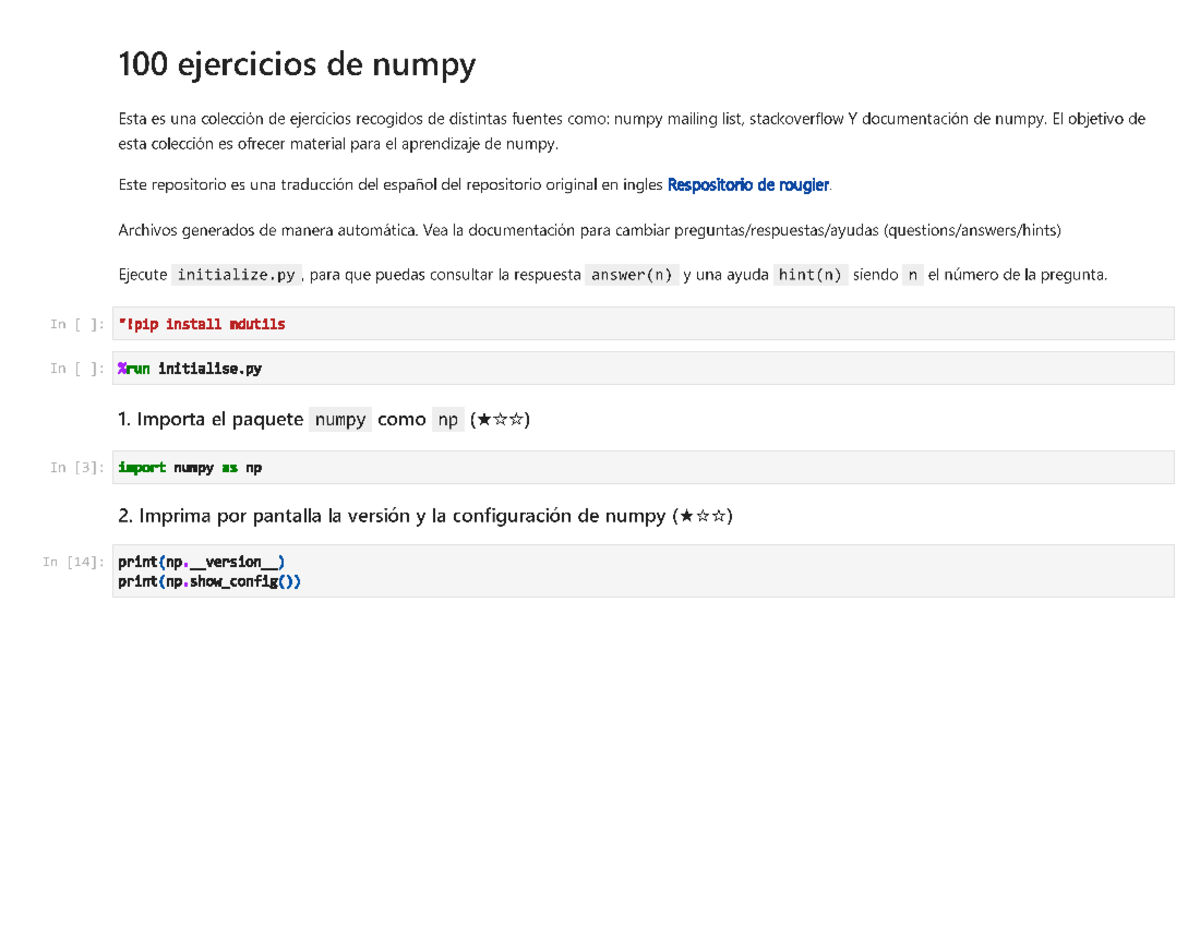Viewport: 1200px width, 927px height.
Task: Click the inline code "numpy" in exercise 1
Action: (x=340, y=419)
